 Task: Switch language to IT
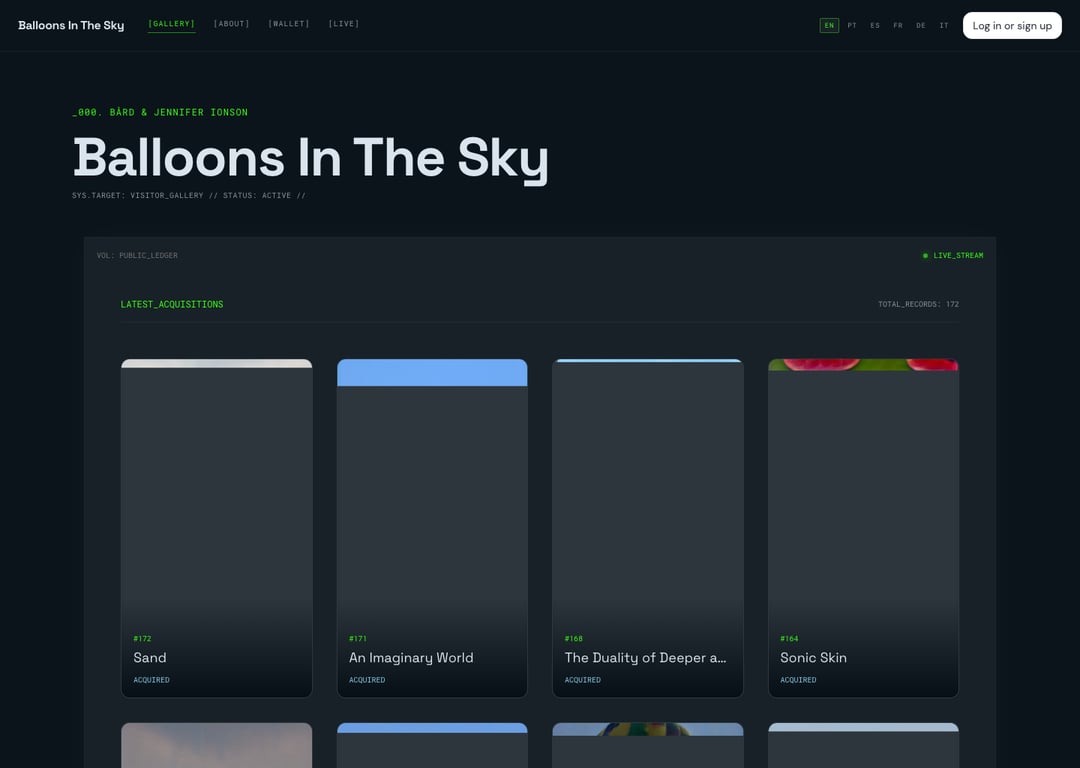coord(944,25)
